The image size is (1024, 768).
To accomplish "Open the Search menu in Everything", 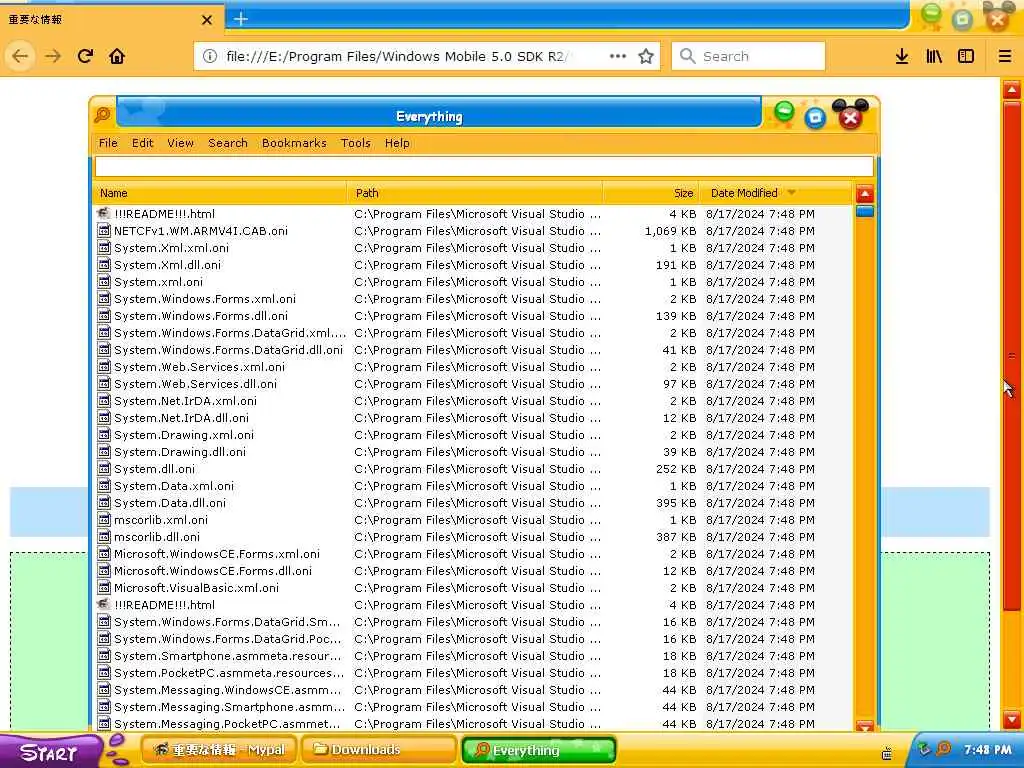I will click(x=228, y=143).
